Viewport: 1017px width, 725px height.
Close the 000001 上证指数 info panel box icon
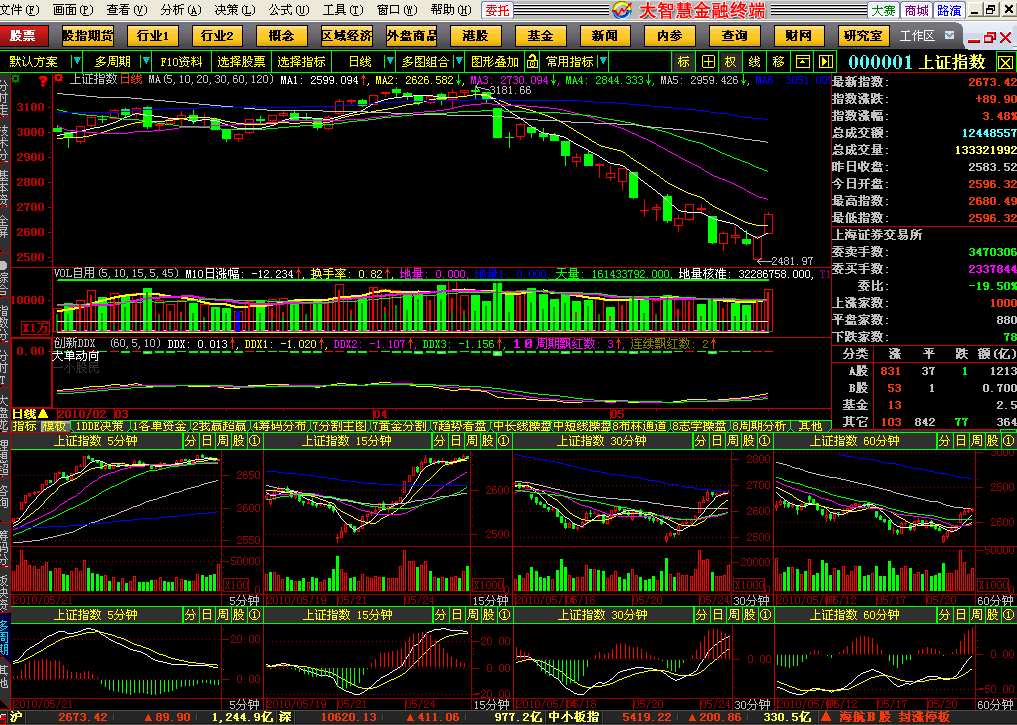[1005, 62]
